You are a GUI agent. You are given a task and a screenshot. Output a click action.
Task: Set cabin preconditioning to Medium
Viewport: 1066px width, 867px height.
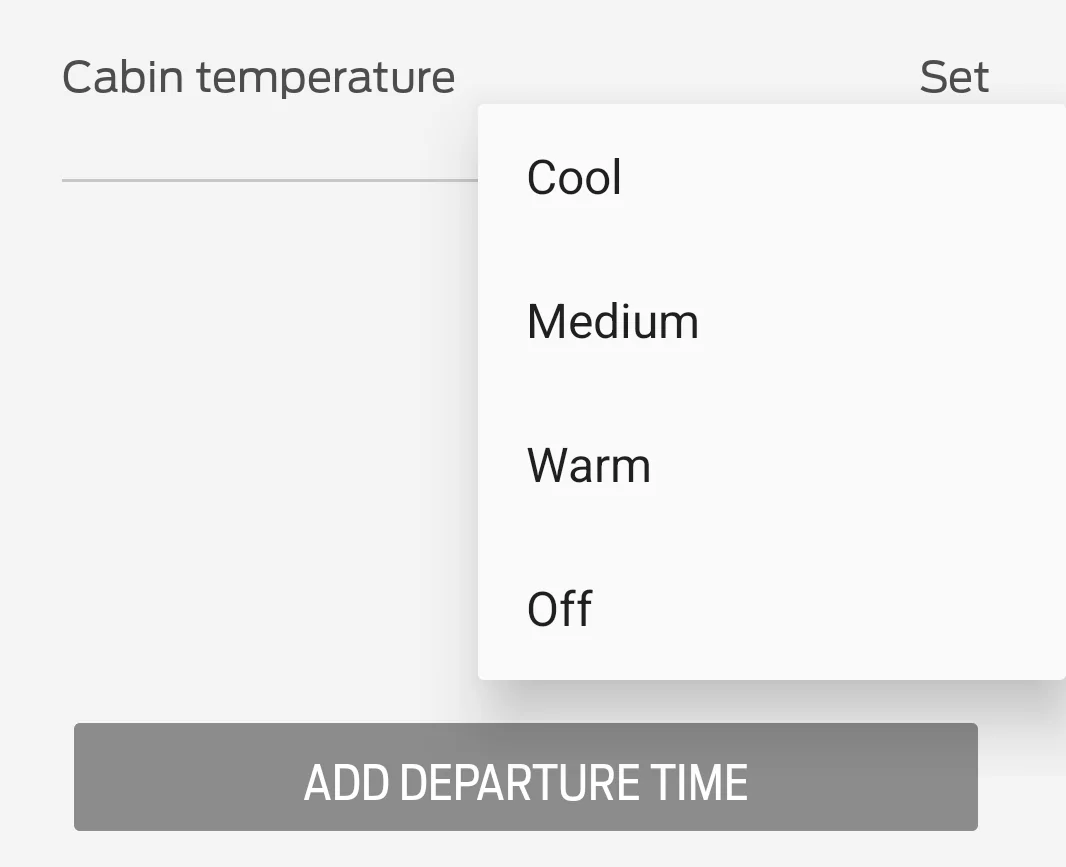pos(612,322)
